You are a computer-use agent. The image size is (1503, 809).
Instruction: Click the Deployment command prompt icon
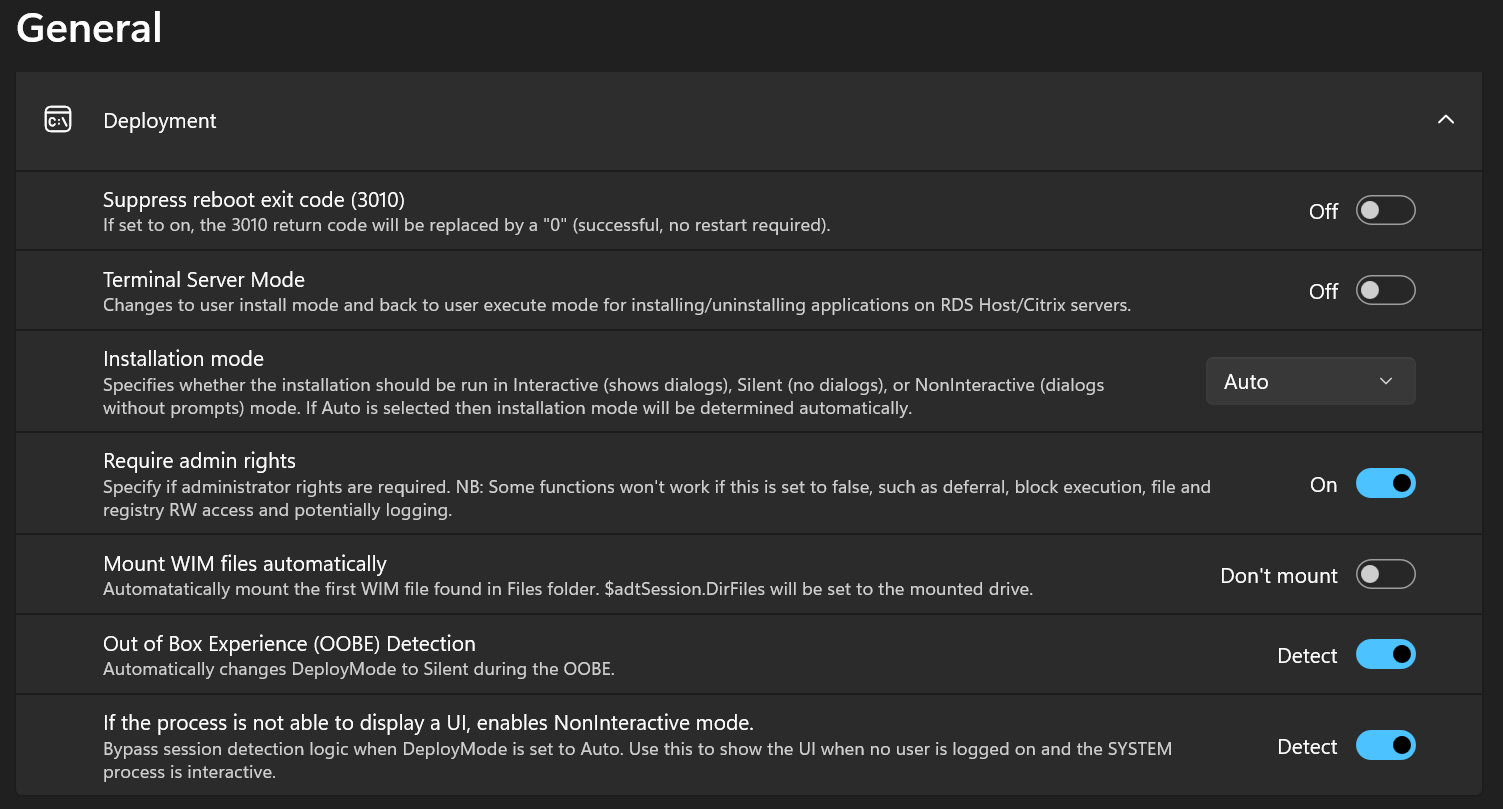pyautogui.click(x=58, y=120)
